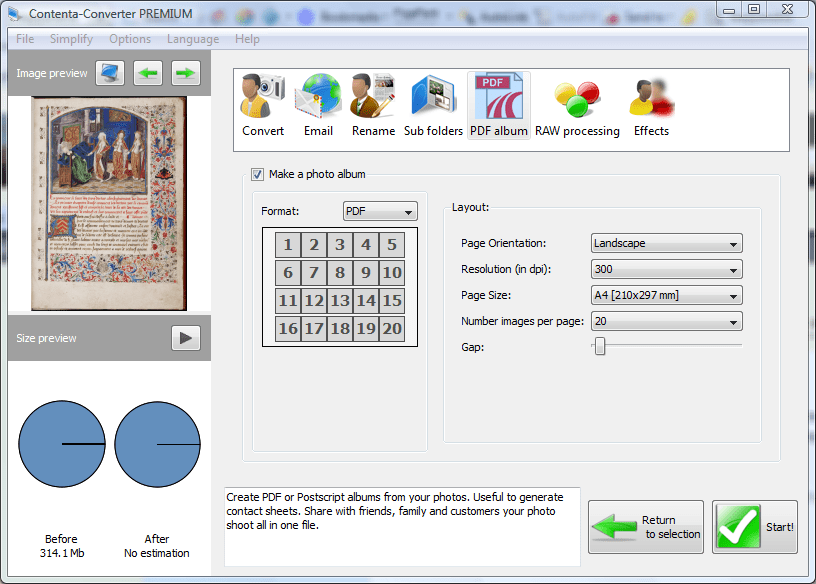
Task: Open the Sub folders tool
Action: click(434, 106)
